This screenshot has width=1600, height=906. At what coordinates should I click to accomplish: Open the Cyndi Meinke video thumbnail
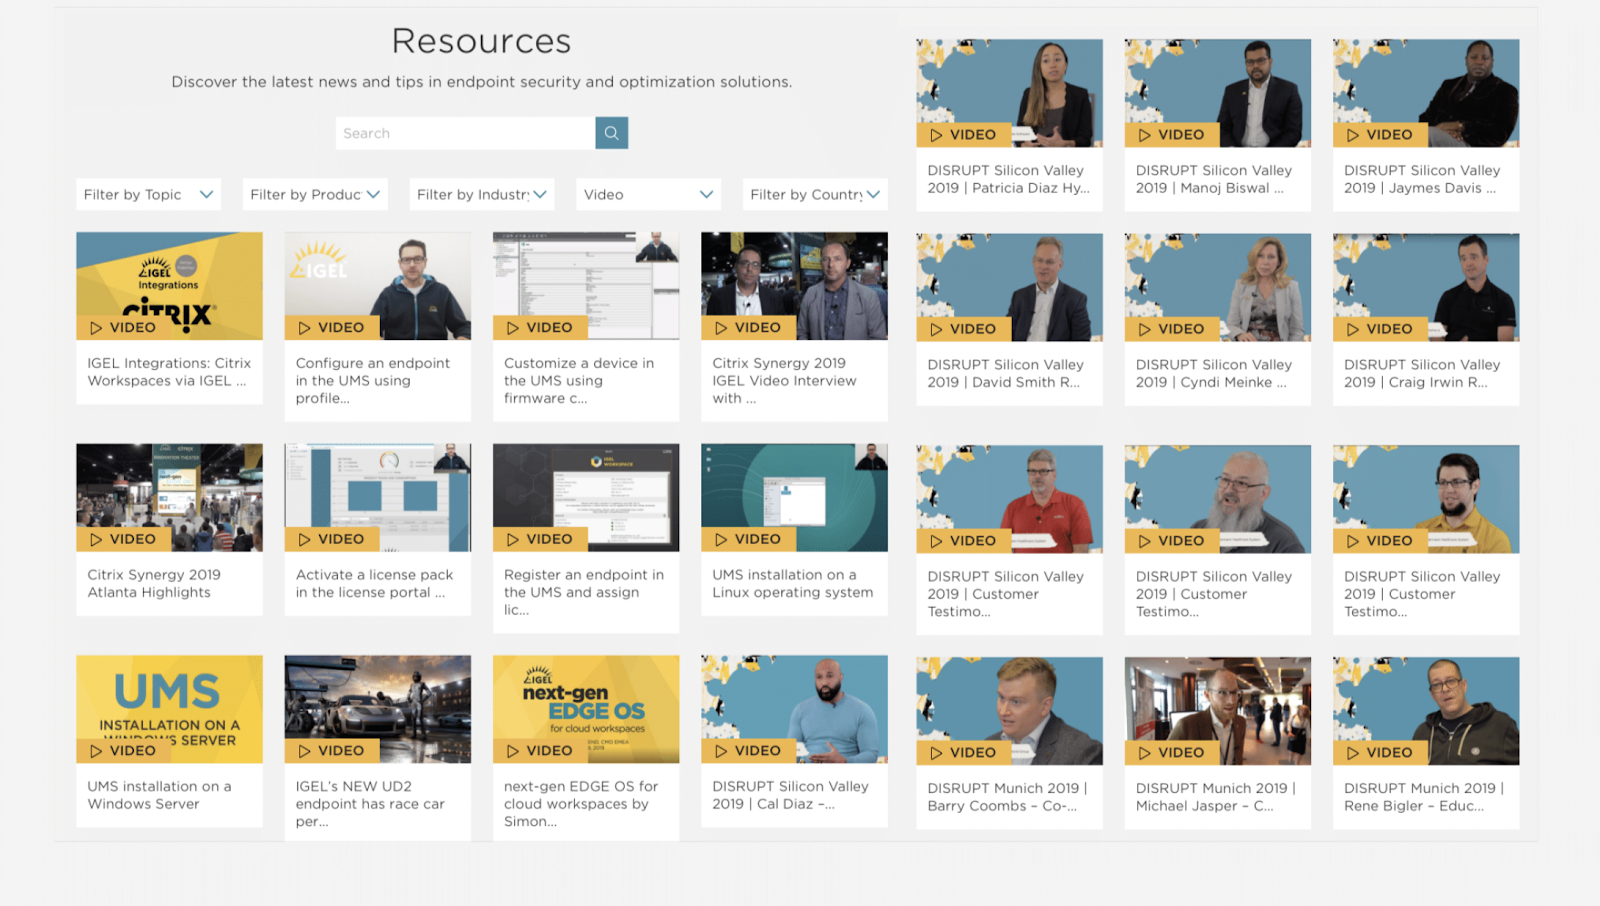pyautogui.click(x=1218, y=288)
